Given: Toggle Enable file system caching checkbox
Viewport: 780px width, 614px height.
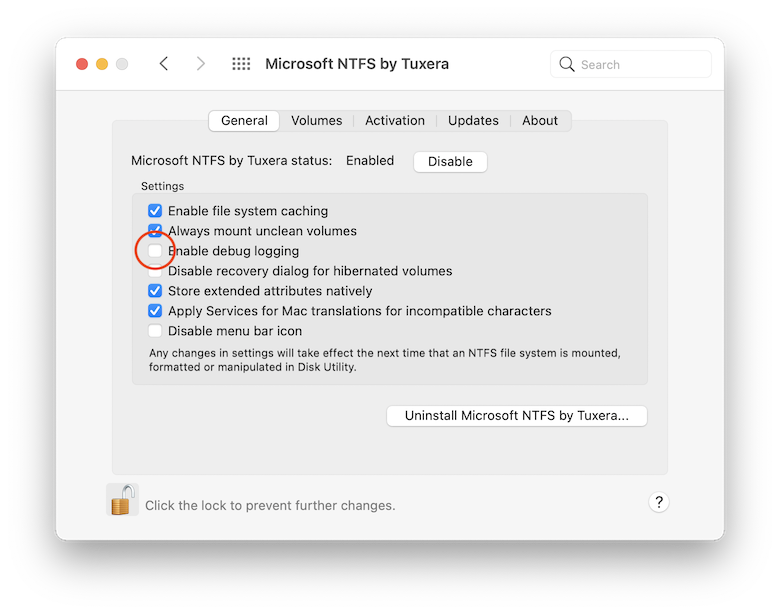Looking at the screenshot, I should (x=155, y=210).
